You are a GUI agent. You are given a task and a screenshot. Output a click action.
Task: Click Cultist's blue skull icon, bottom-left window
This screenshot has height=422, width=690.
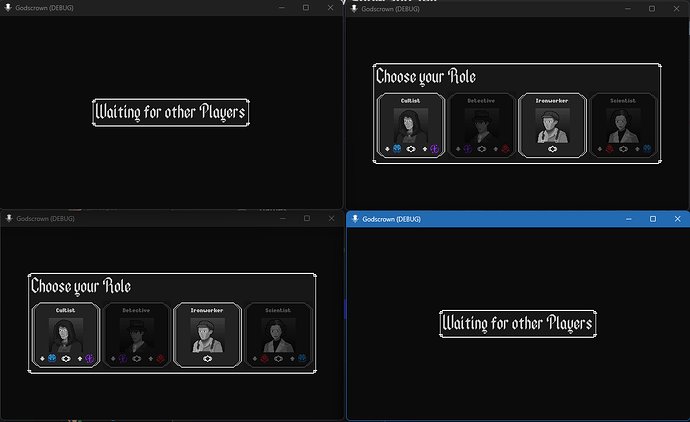click(52, 358)
